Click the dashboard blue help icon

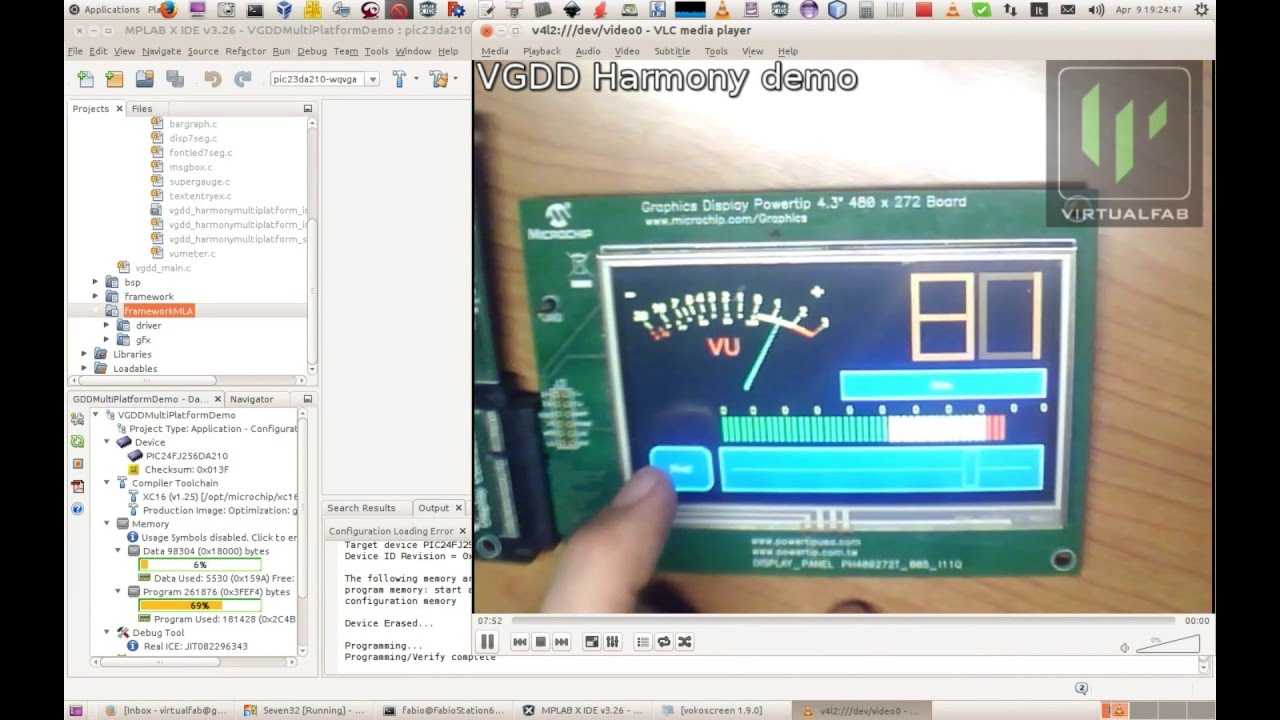point(78,509)
